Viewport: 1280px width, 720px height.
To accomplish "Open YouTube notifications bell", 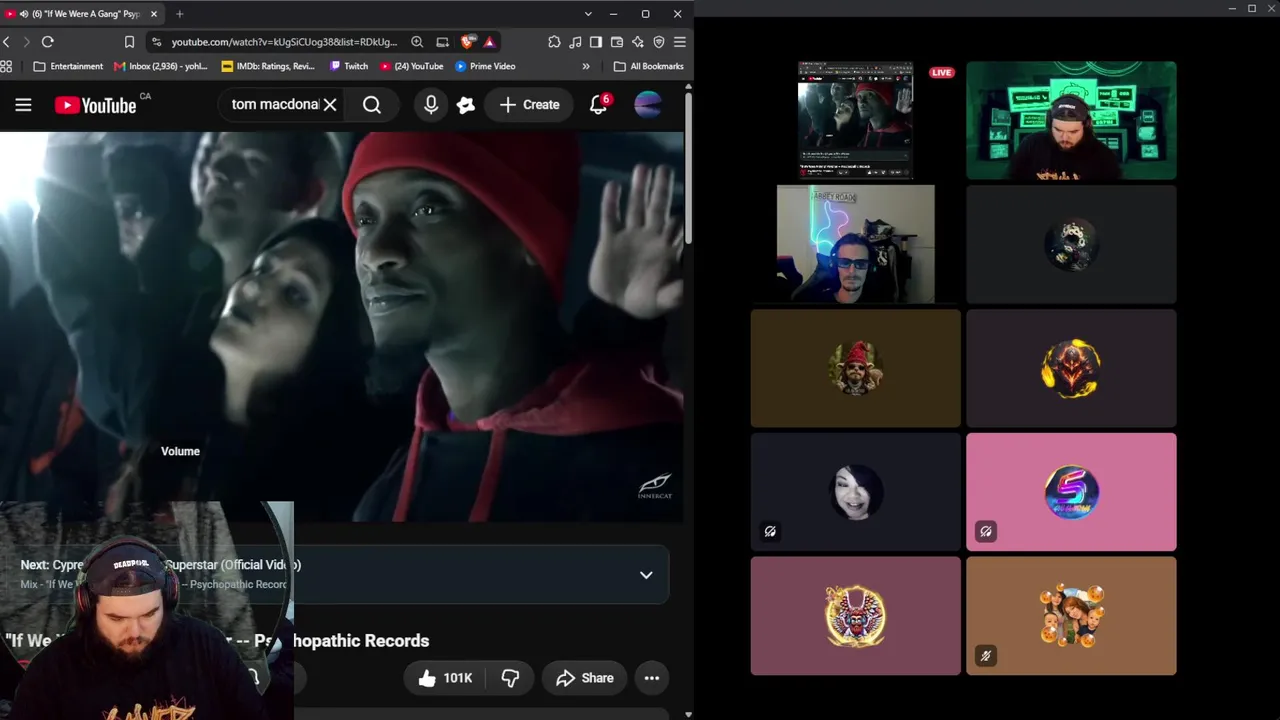I will 599,105.
